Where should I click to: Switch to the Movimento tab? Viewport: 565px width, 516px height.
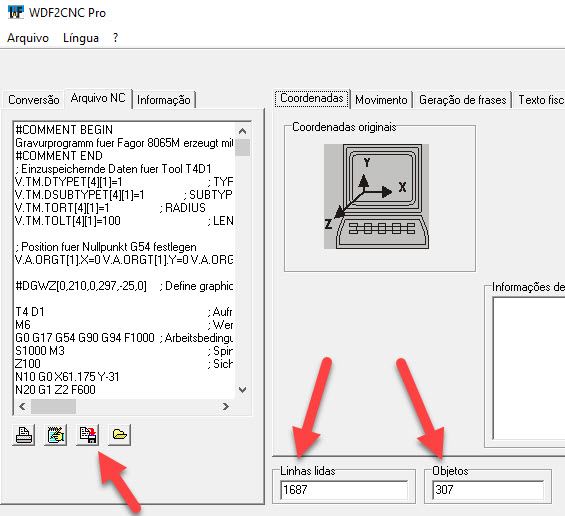point(381,100)
